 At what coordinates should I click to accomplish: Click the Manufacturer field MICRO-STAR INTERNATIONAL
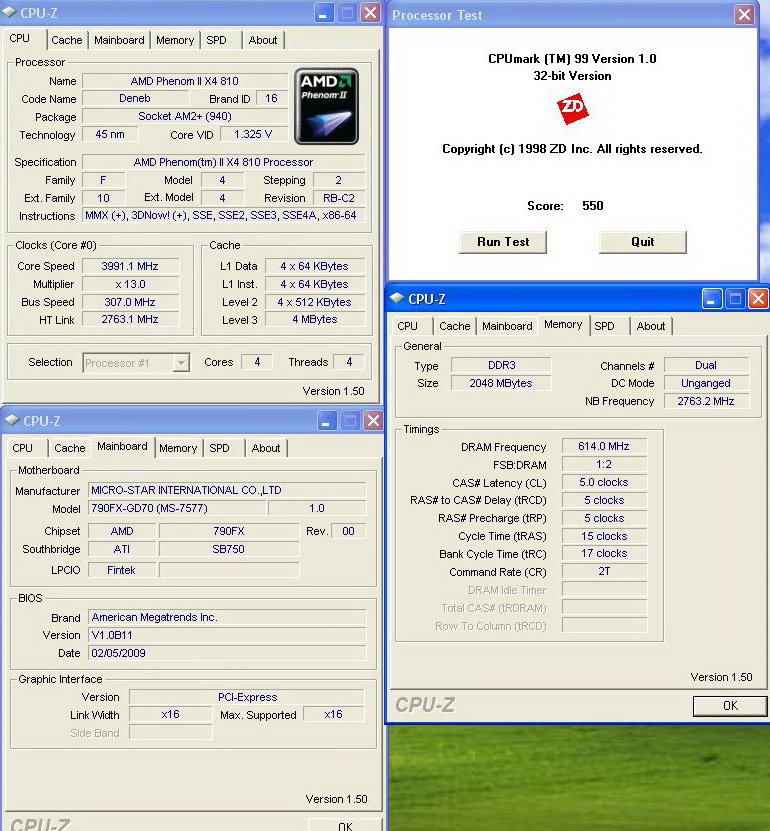coord(227,490)
